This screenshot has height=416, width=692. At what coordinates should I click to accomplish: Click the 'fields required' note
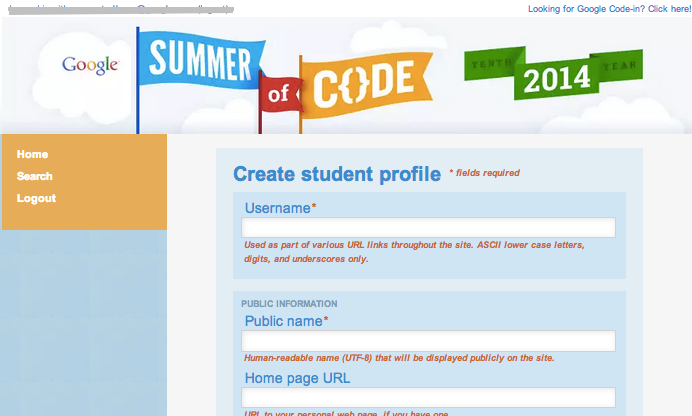[x=487, y=173]
